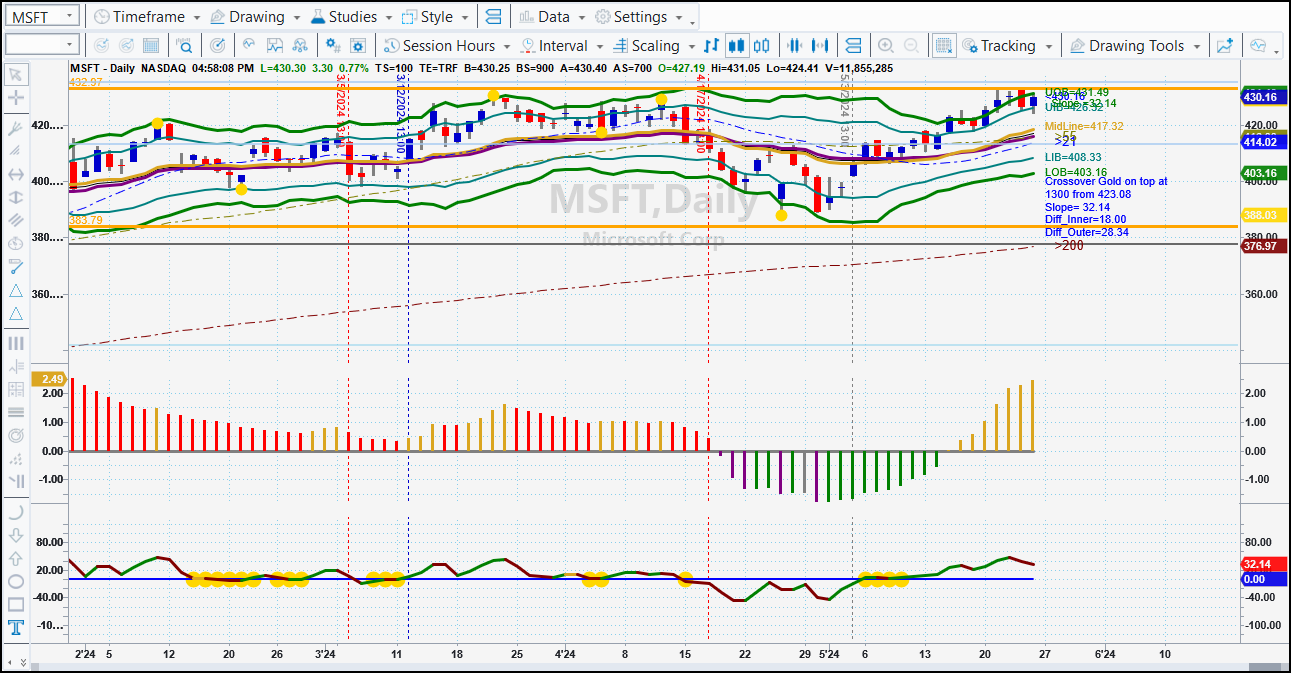Select the arc drawing tool in sidebar
The height and width of the screenshot is (673, 1291).
[16, 511]
